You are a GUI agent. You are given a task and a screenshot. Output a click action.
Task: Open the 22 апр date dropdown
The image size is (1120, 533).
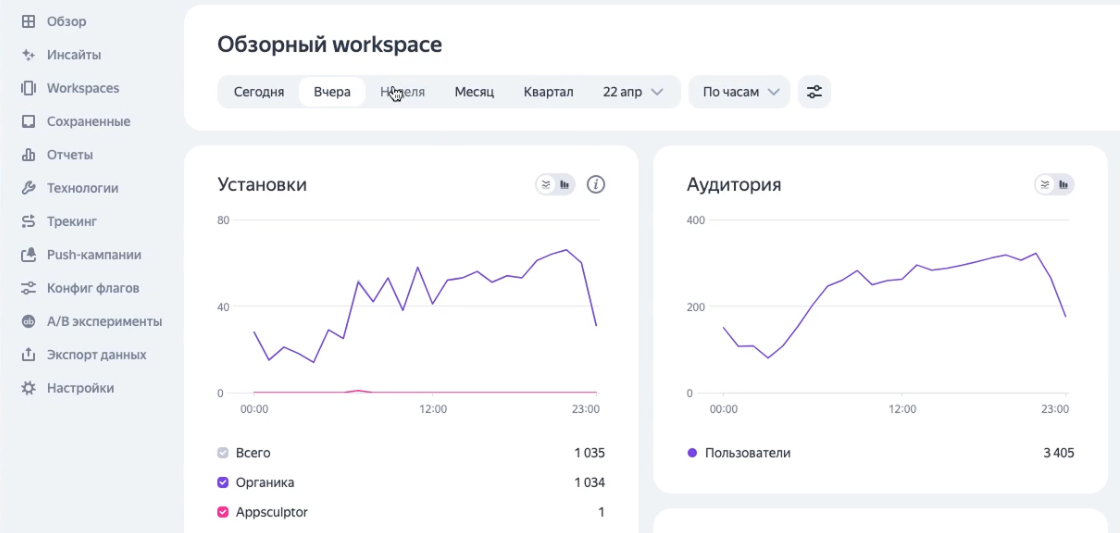click(x=634, y=92)
